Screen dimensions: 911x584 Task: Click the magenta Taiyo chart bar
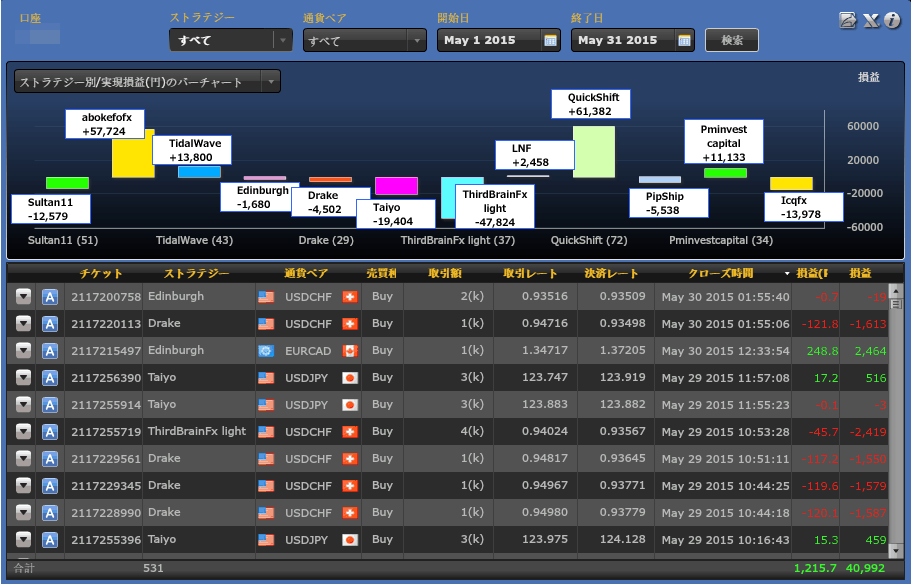[x=396, y=186]
